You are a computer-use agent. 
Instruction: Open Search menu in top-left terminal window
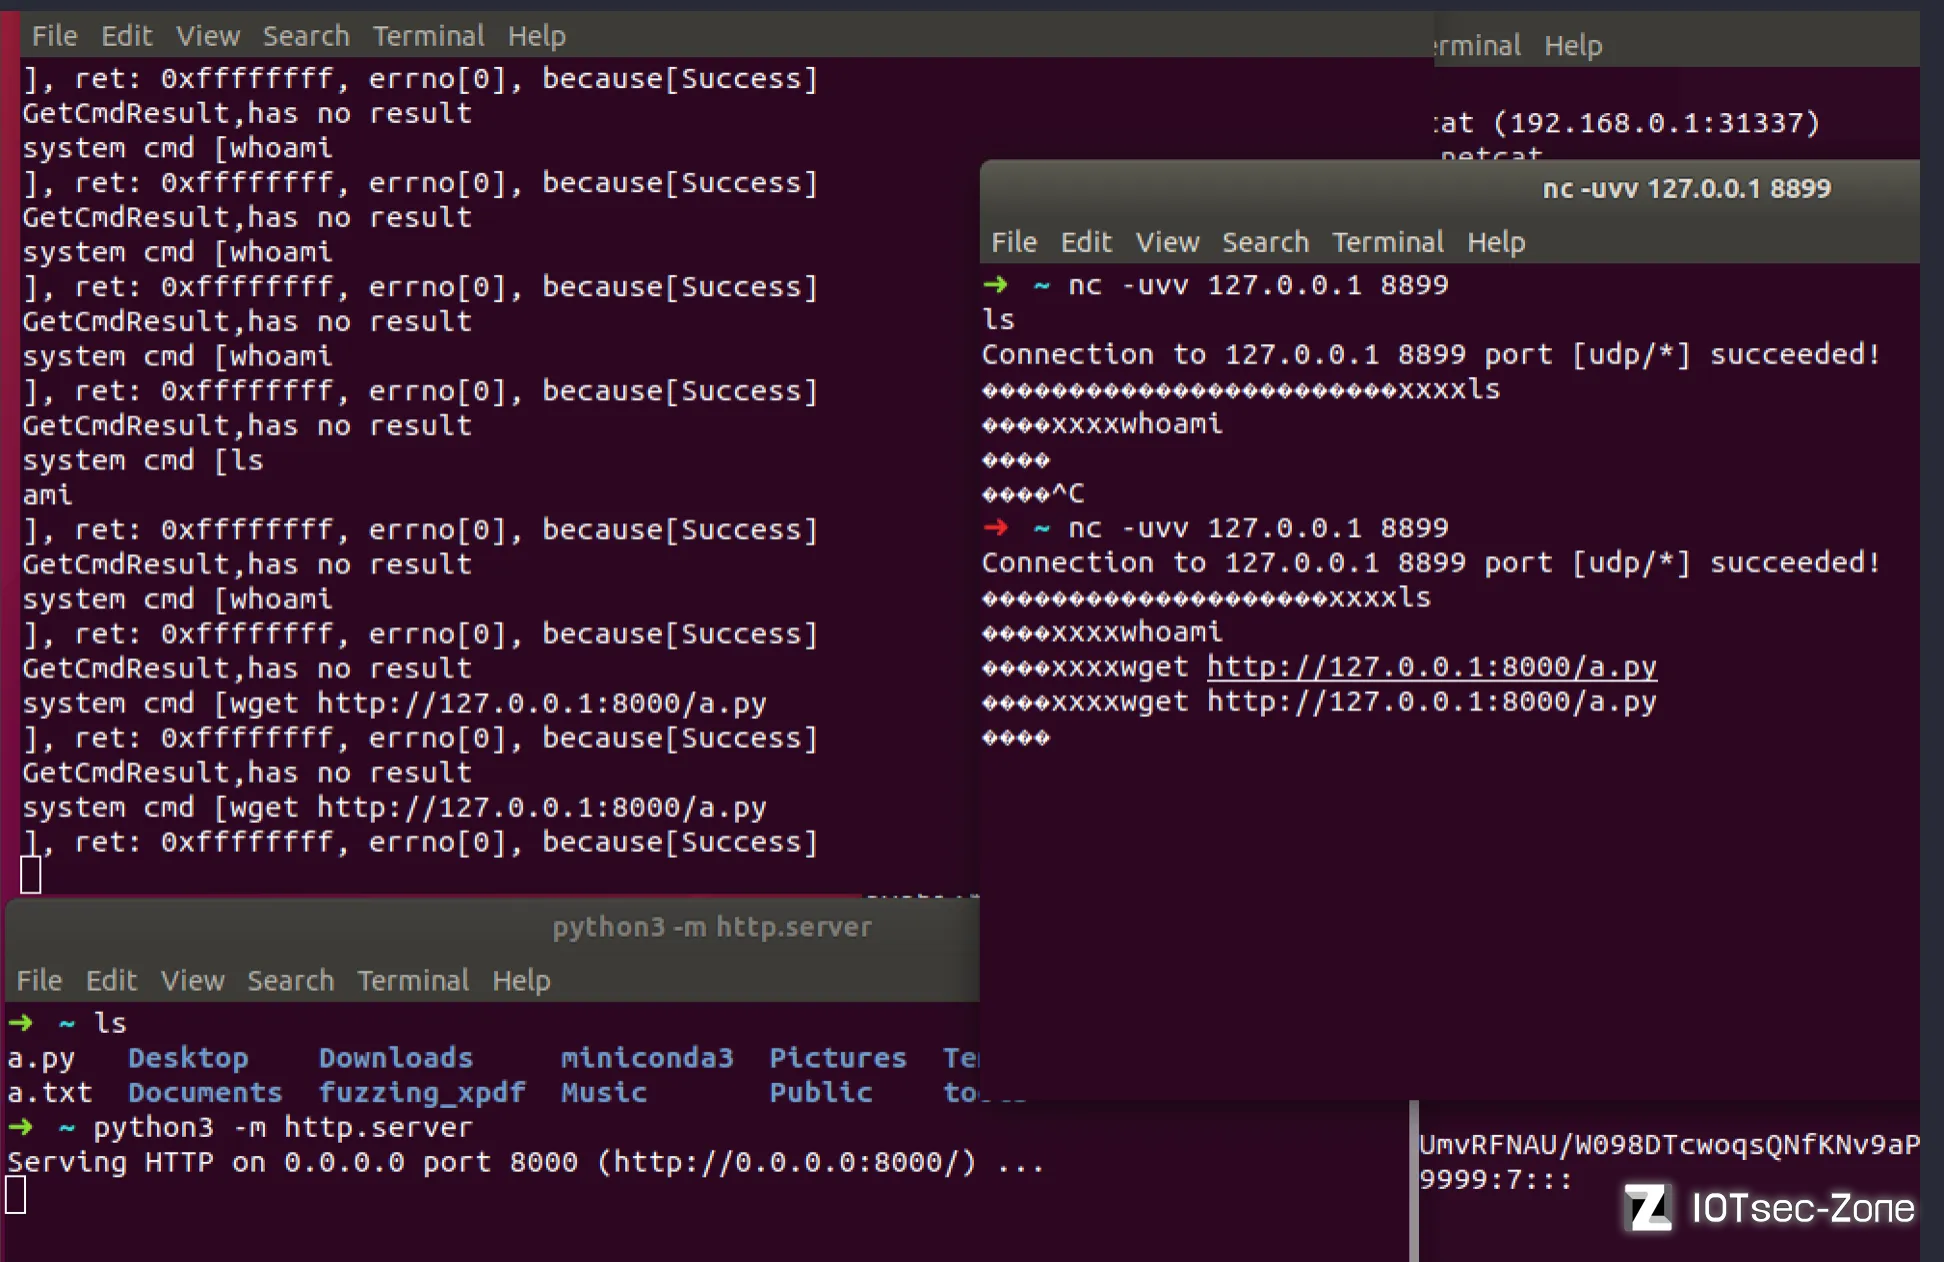(306, 36)
